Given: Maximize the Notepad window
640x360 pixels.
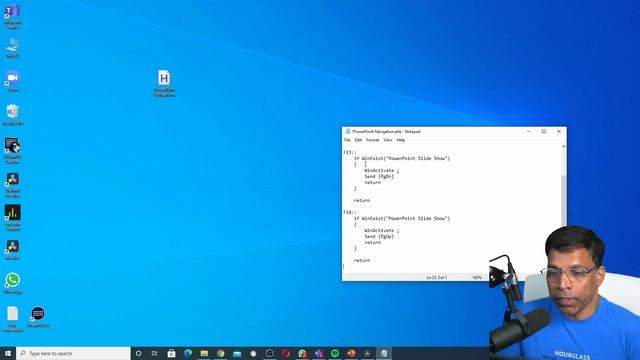Looking at the screenshot, I should [x=544, y=131].
